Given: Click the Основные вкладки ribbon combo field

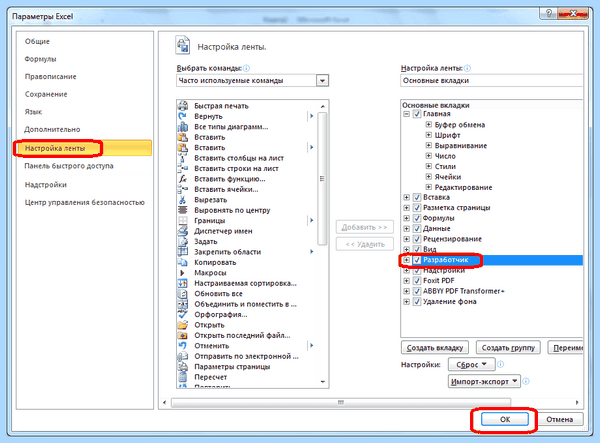Looking at the screenshot, I should click(x=492, y=81).
